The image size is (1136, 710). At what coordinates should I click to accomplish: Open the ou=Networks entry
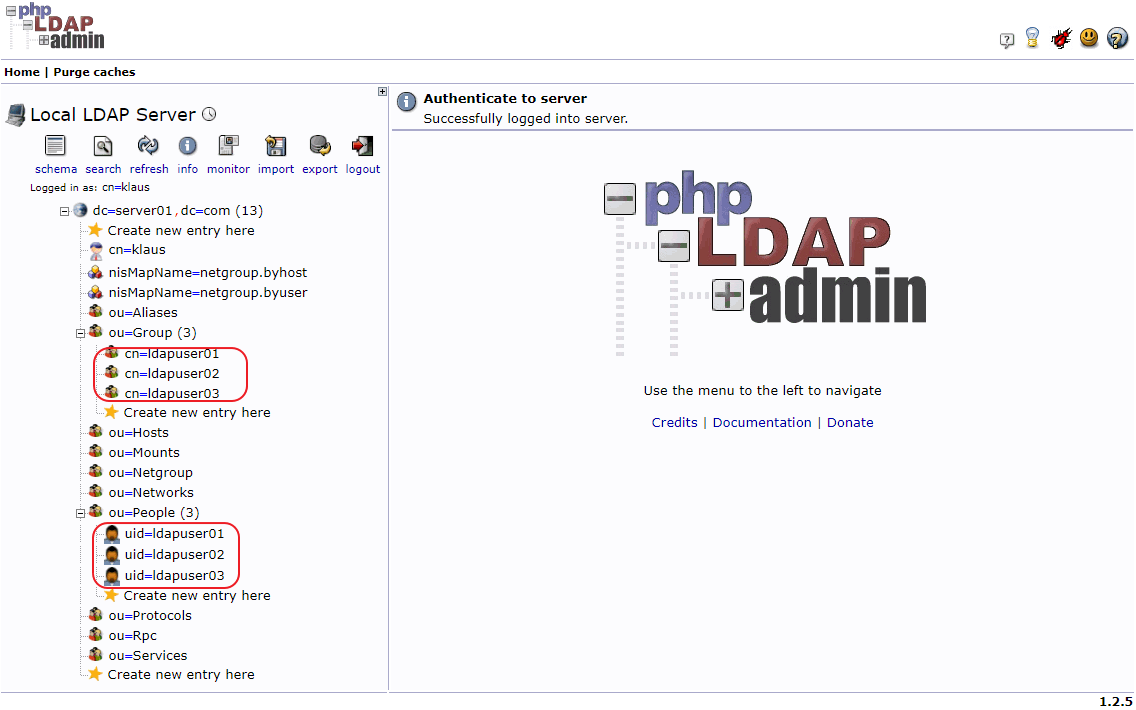coord(151,493)
